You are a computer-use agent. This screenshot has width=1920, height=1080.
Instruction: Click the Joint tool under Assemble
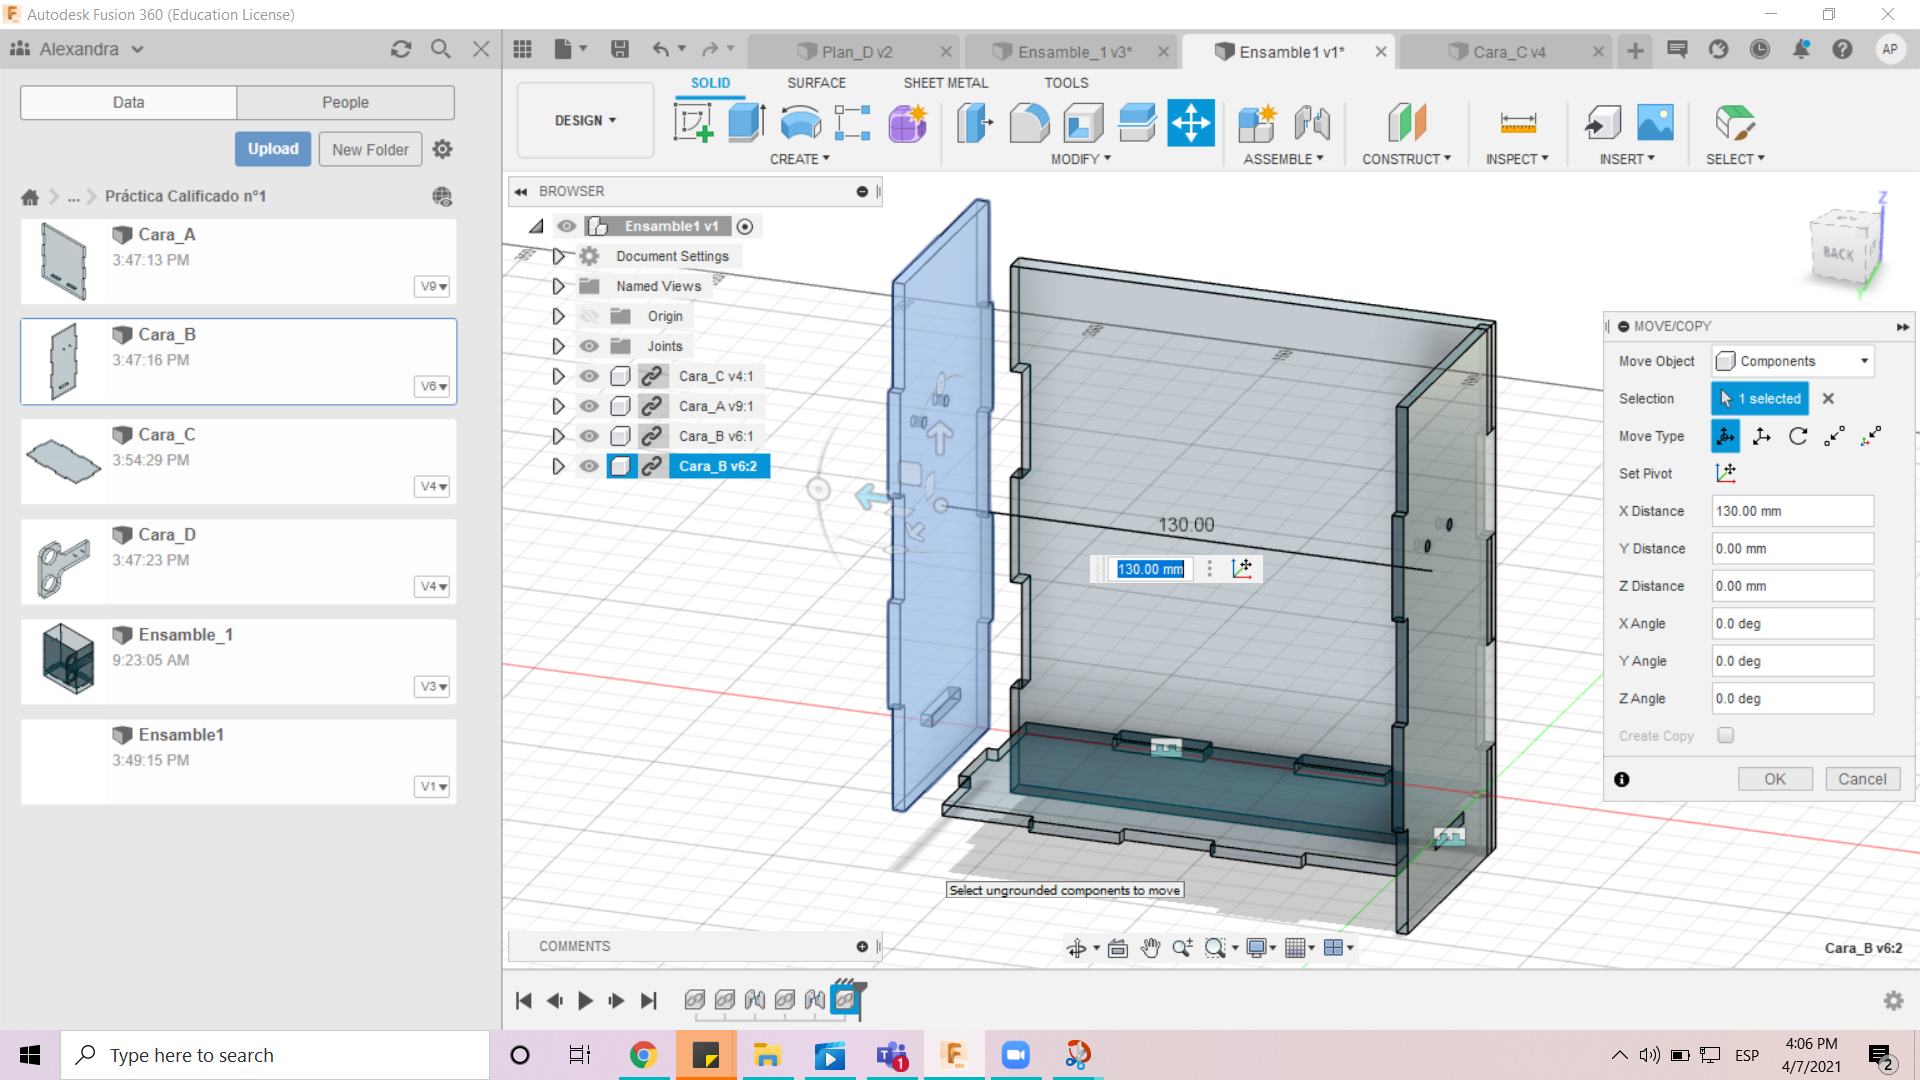1311,123
